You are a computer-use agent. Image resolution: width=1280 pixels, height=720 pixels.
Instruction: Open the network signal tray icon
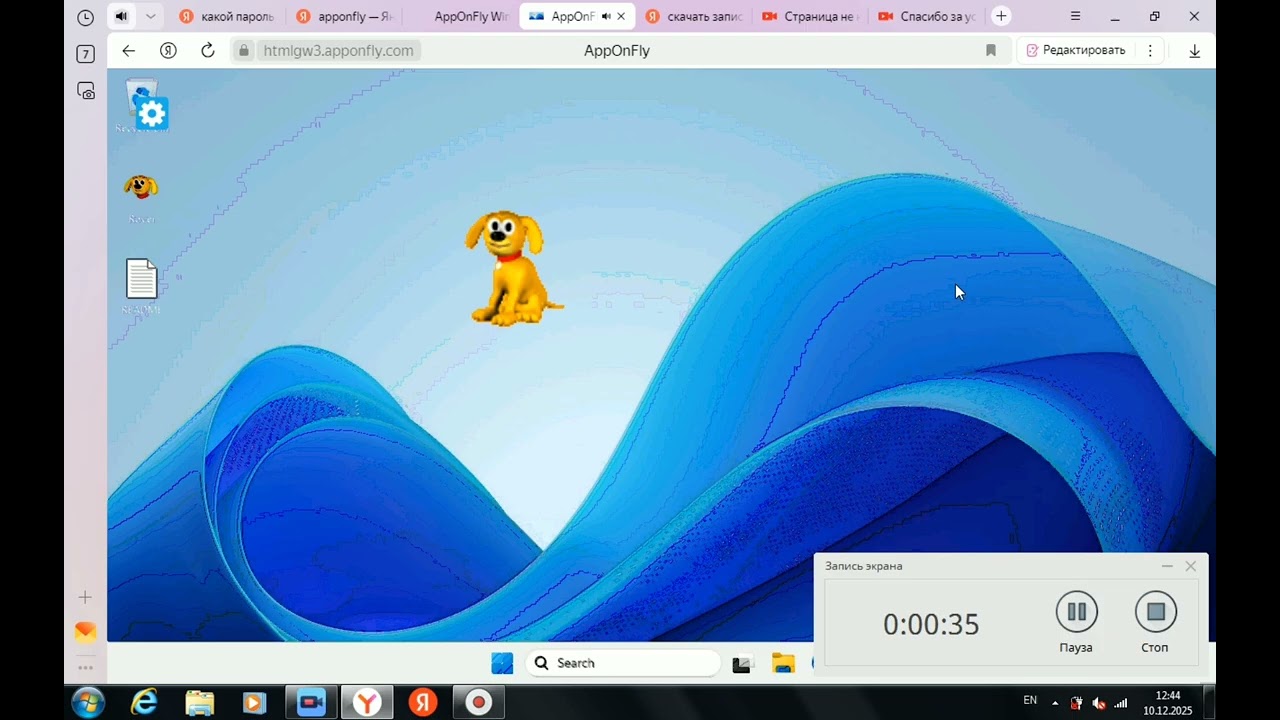click(x=1121, y=703)
